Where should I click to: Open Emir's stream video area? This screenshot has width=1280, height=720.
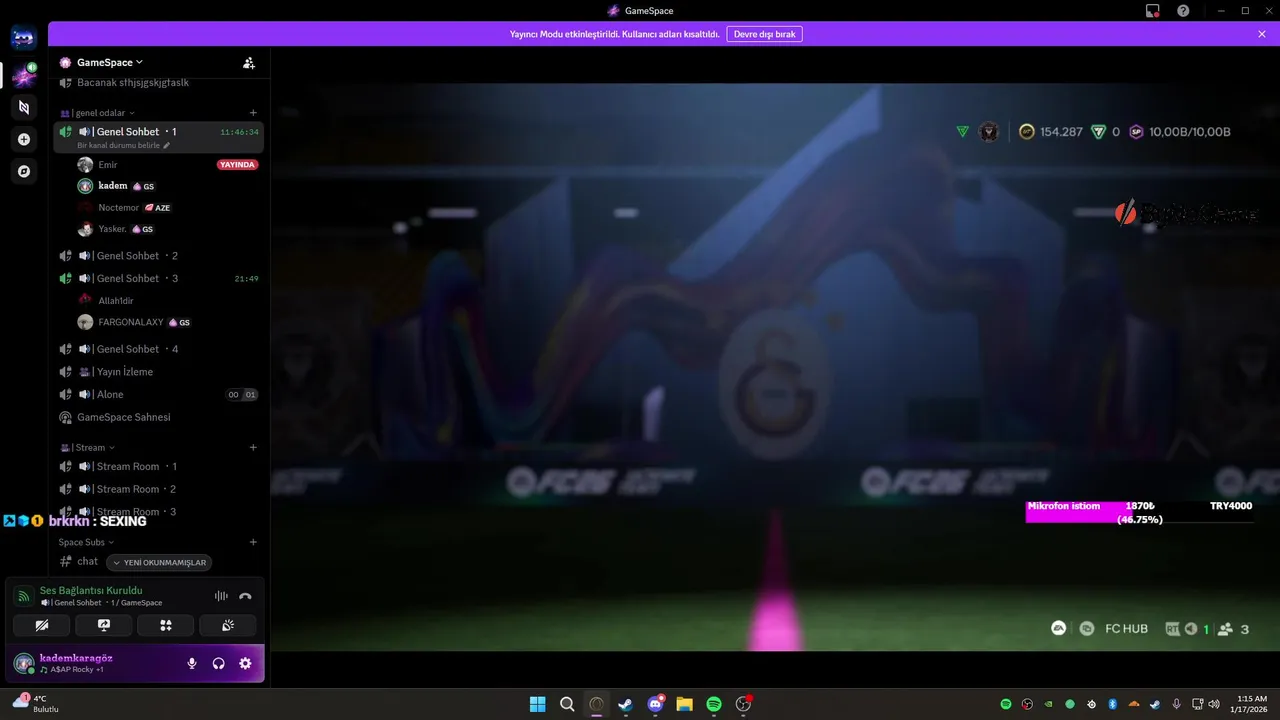tap(775, 367)
